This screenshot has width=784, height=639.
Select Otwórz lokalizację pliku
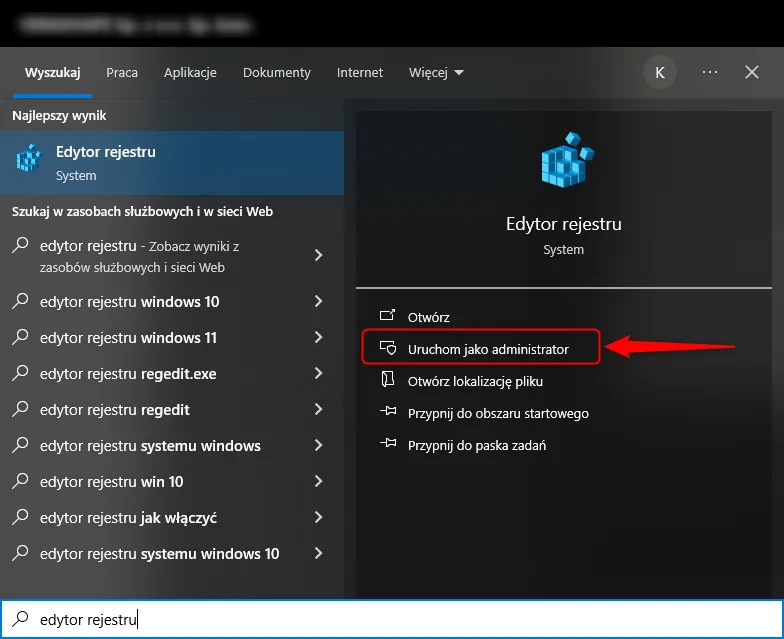[475, 382]
